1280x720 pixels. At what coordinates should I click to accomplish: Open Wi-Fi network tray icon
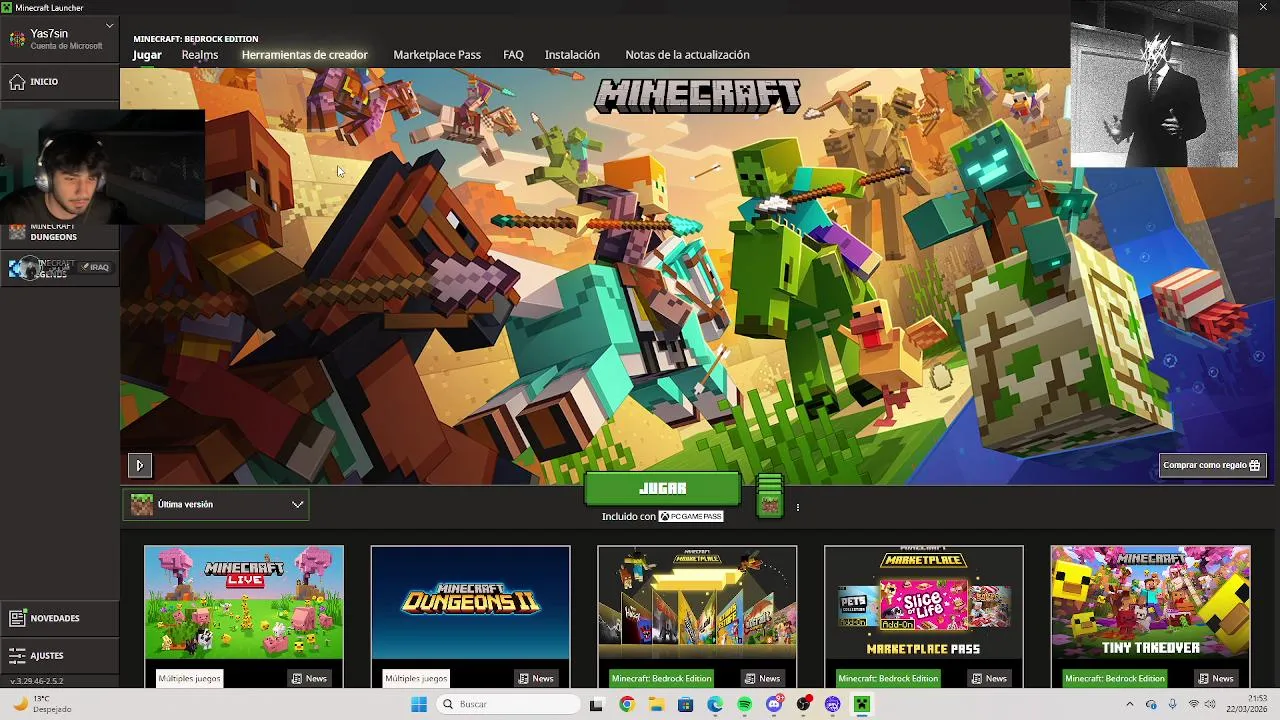tap(1193, 704)
